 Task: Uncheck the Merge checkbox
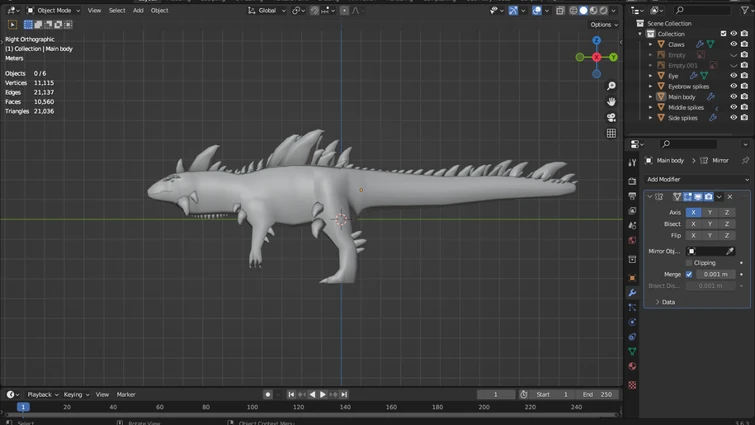coord(689,274)
